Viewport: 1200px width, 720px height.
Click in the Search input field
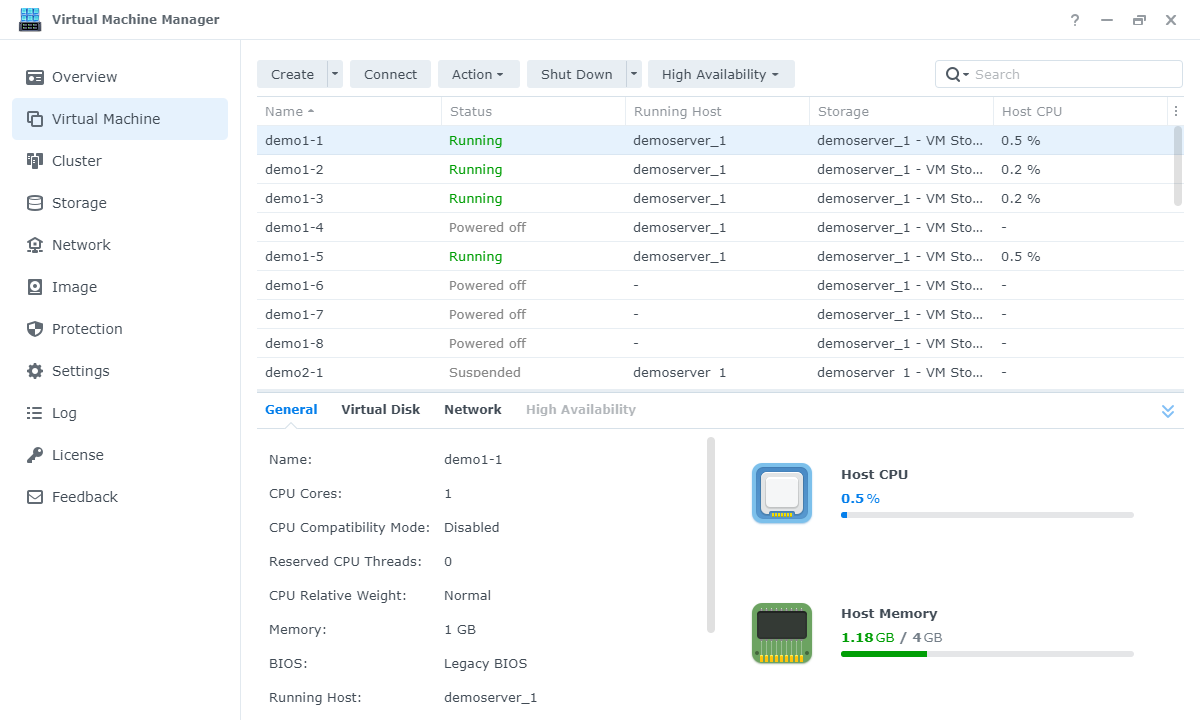point(1075,74)
